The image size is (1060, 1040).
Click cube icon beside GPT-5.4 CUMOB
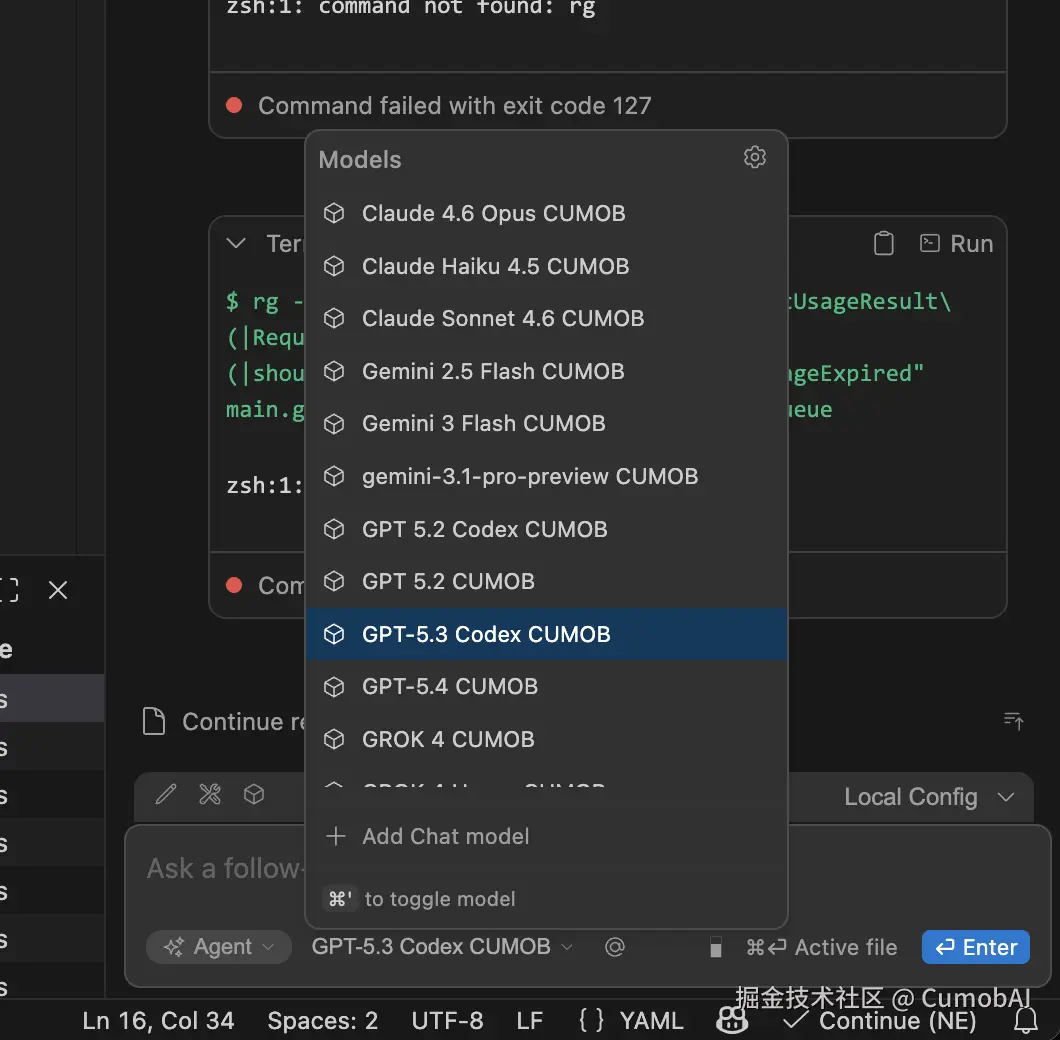pyautogui.click(x=334, y=687)
